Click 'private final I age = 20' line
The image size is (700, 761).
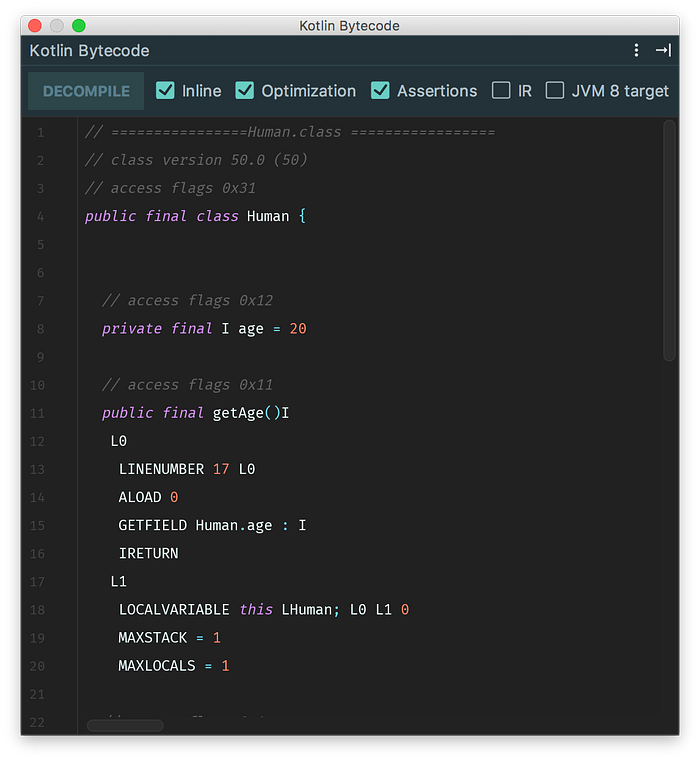pyautogui.click(x=204, y=329)
